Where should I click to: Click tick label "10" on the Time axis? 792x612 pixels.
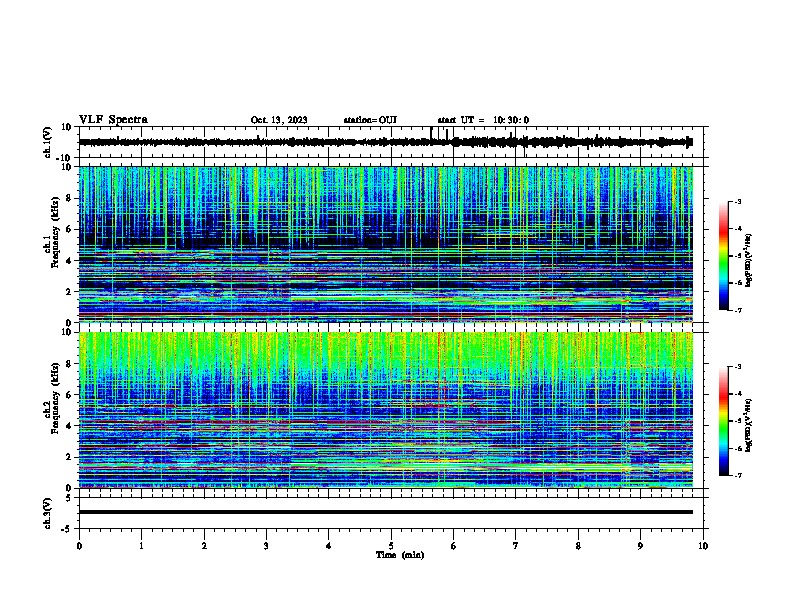pos(703,546)
